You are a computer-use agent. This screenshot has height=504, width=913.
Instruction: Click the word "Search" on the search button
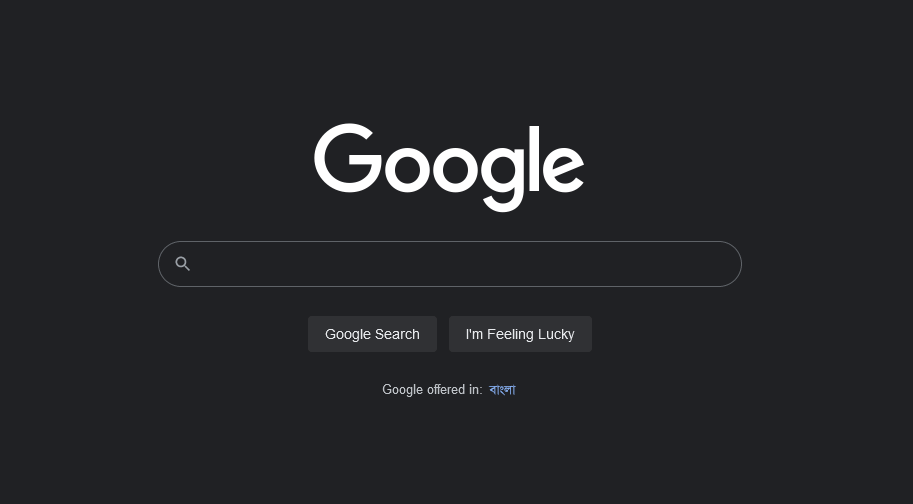tap(397, 334)
